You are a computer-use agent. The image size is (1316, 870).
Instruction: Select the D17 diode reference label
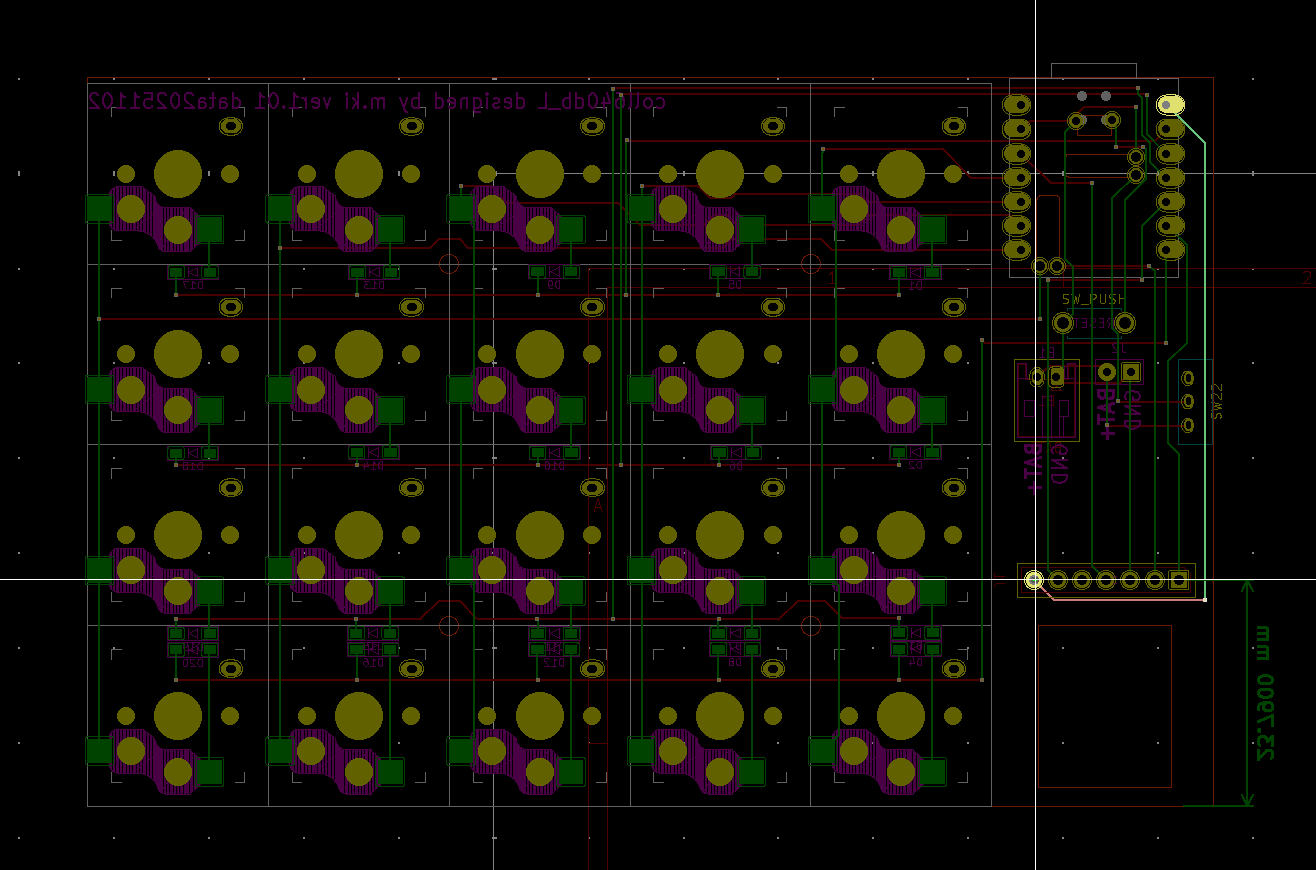[192, 285]
